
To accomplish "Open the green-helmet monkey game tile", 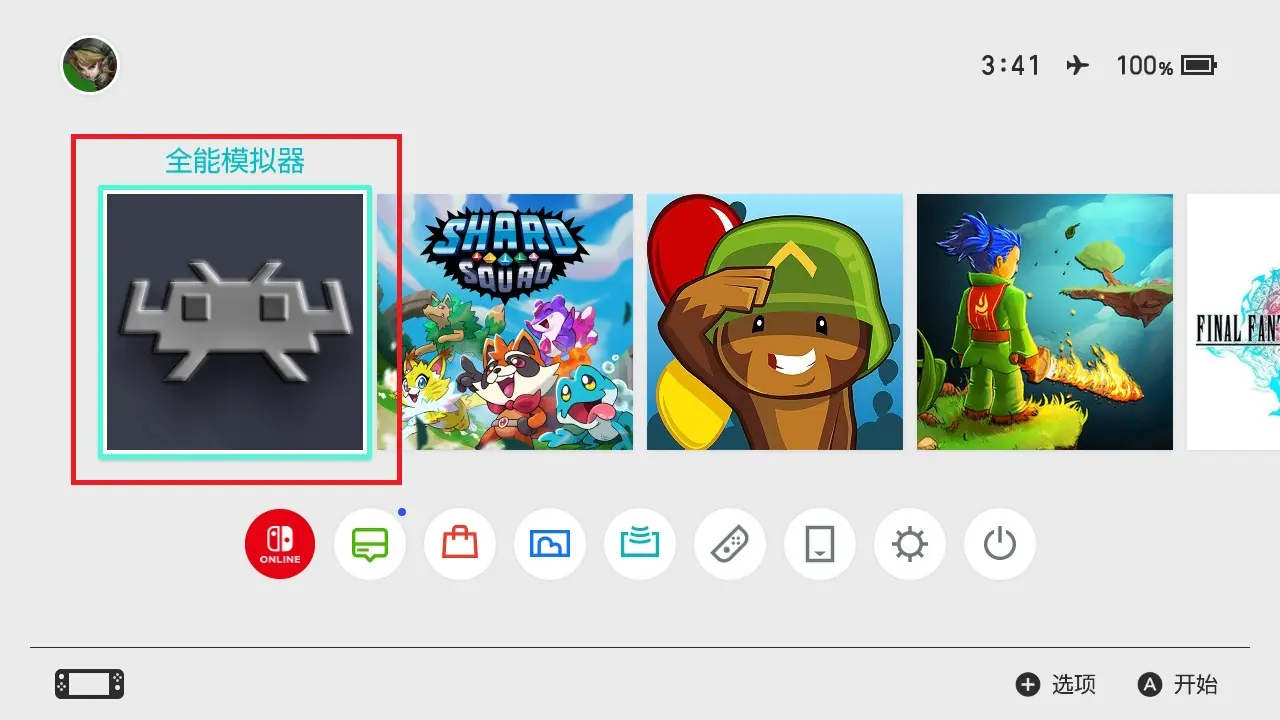I will pos(775,322).
